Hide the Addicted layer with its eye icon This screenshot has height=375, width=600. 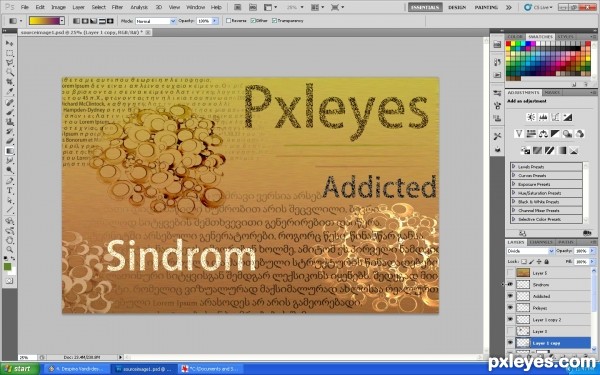pos(510,296)
